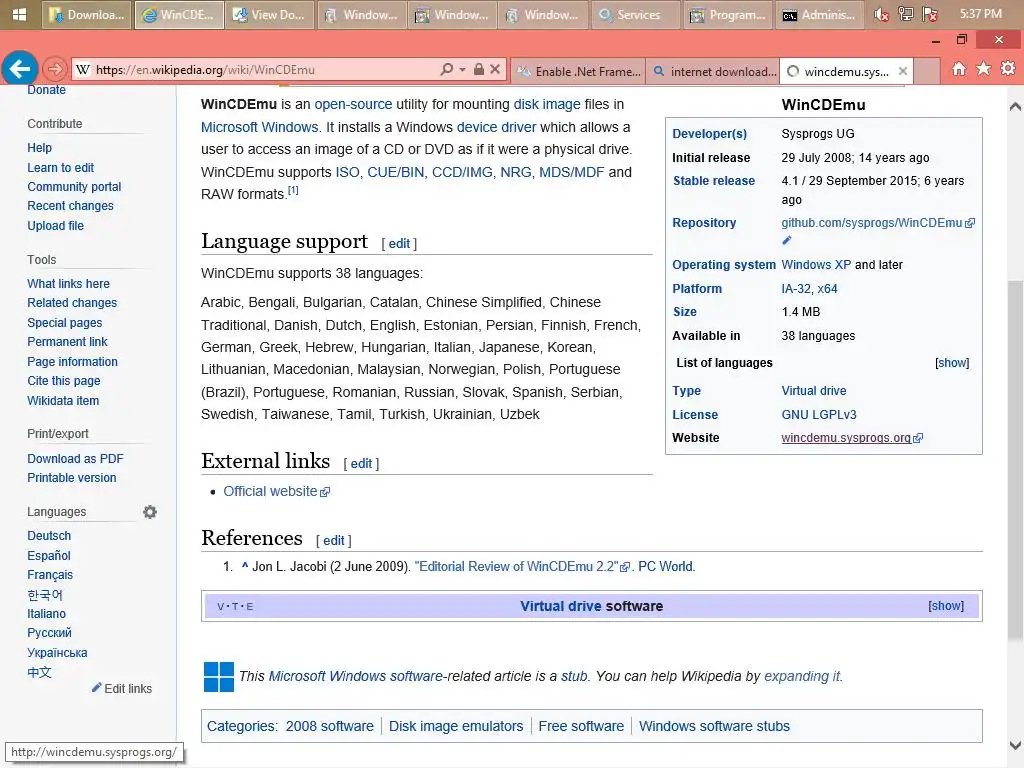Click the IE forward arrow button

(x=55, y=69)
